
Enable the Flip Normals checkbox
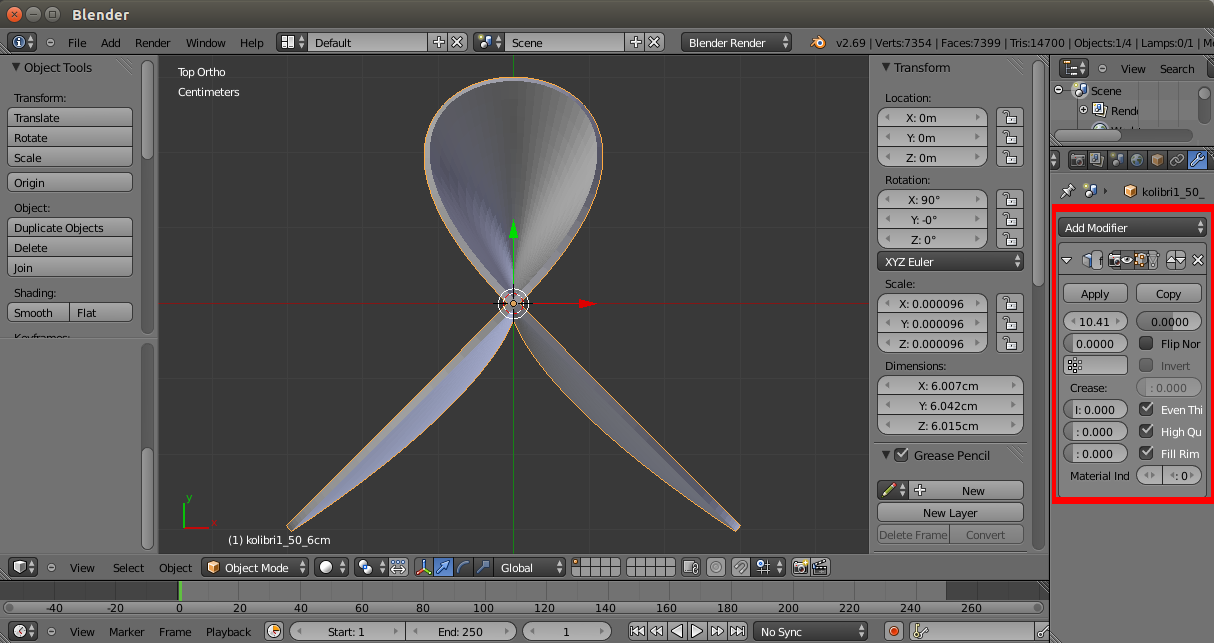[1146, 343]
